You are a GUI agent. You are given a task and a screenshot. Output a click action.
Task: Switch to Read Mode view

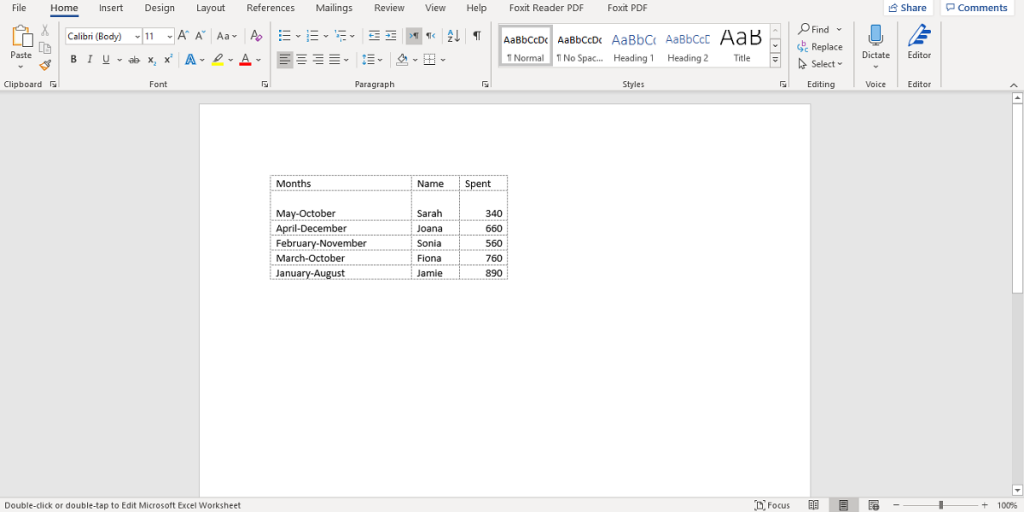pyautogui.click(x=814, y=505)
